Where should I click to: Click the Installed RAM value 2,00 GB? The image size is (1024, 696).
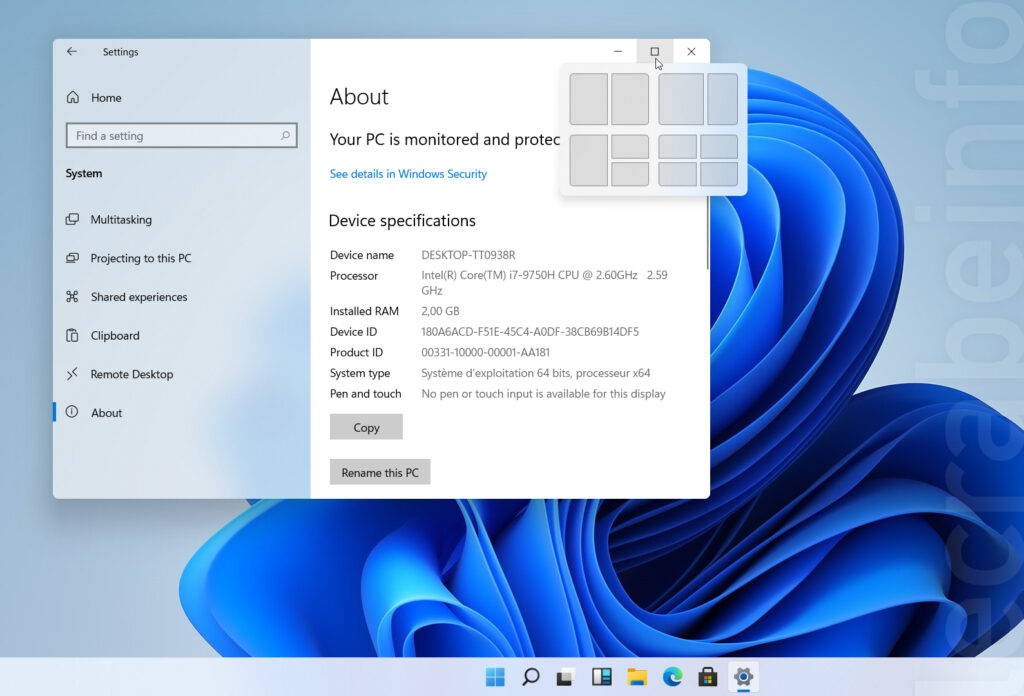[440, 311]
